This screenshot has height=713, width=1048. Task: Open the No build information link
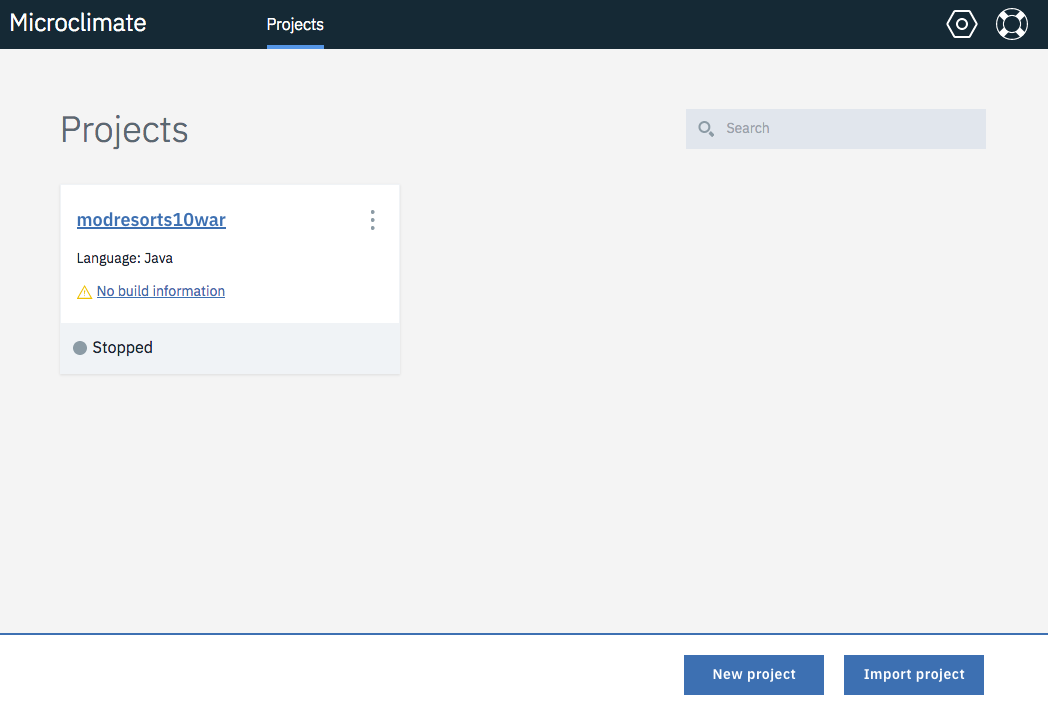160,291
